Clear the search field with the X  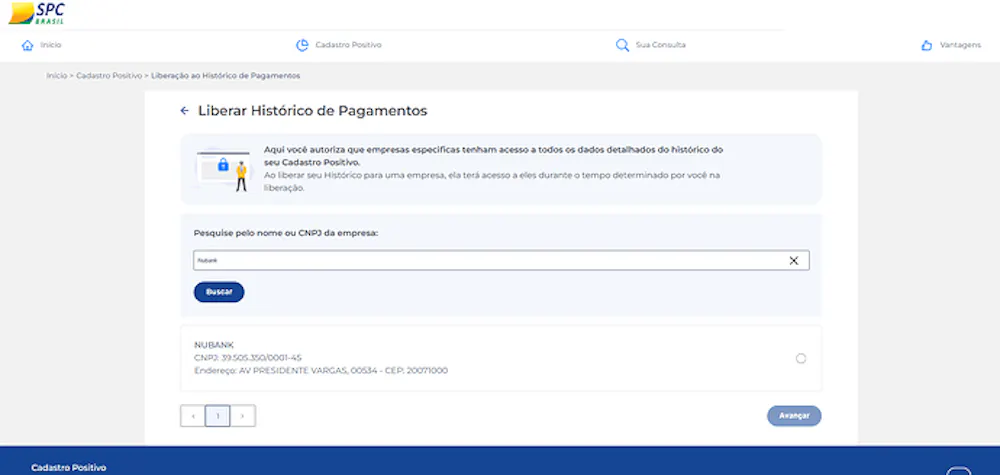coord(793,260)
